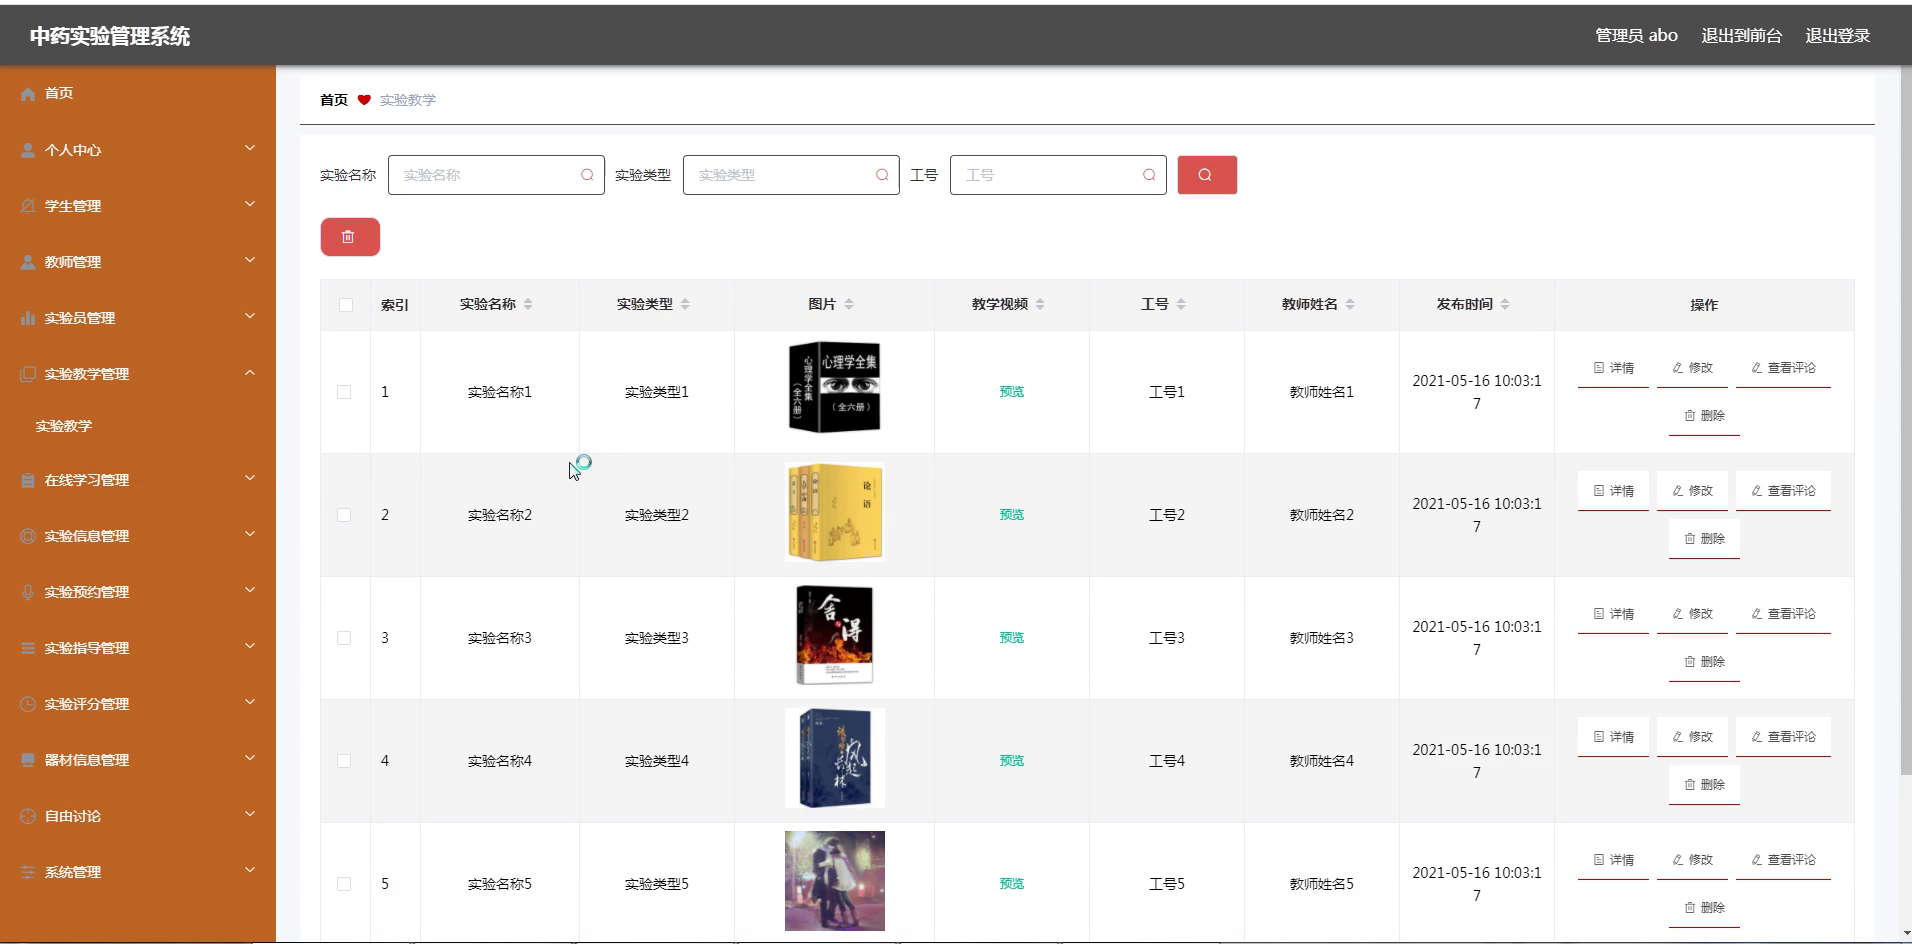Viewport: 1912px width, 944px height.
Task: Collapse the 实验教学管理 chevron
Action: [x=250, y=372]
